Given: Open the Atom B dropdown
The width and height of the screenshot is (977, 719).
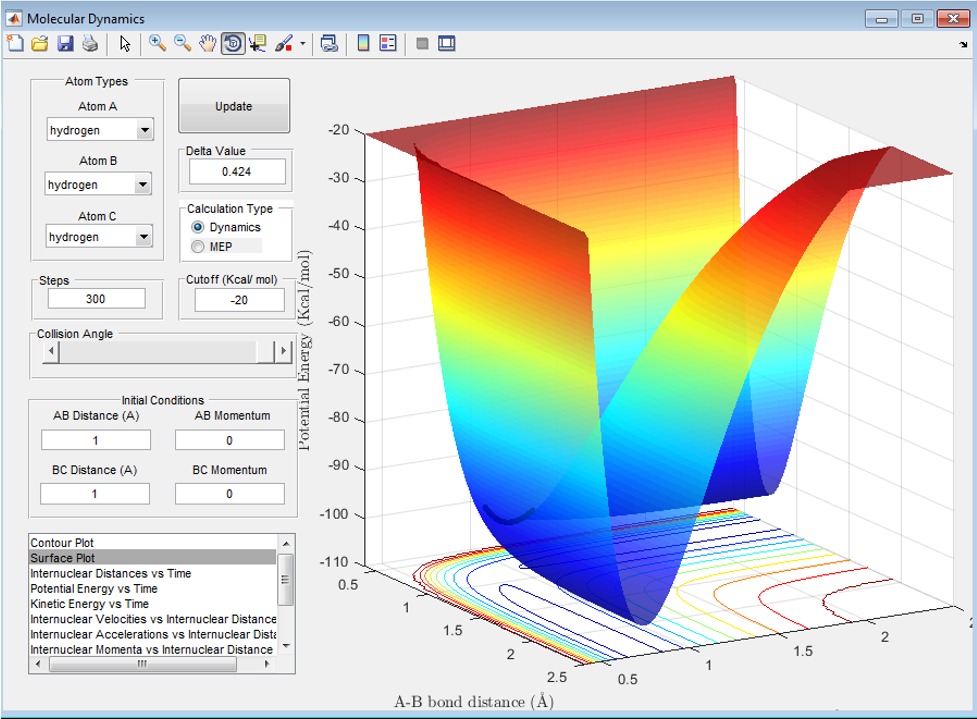Looking at the screenshot, I should pos(142,185).
